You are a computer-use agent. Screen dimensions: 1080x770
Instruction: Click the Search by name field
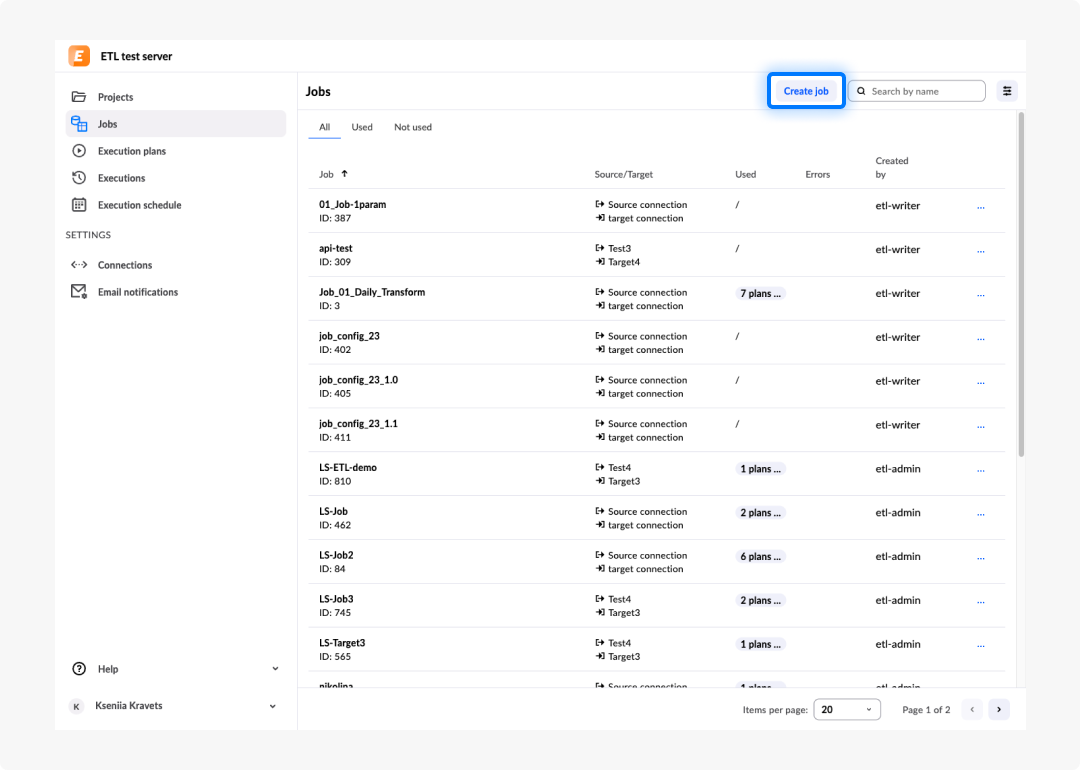click(x=917, y=91)
